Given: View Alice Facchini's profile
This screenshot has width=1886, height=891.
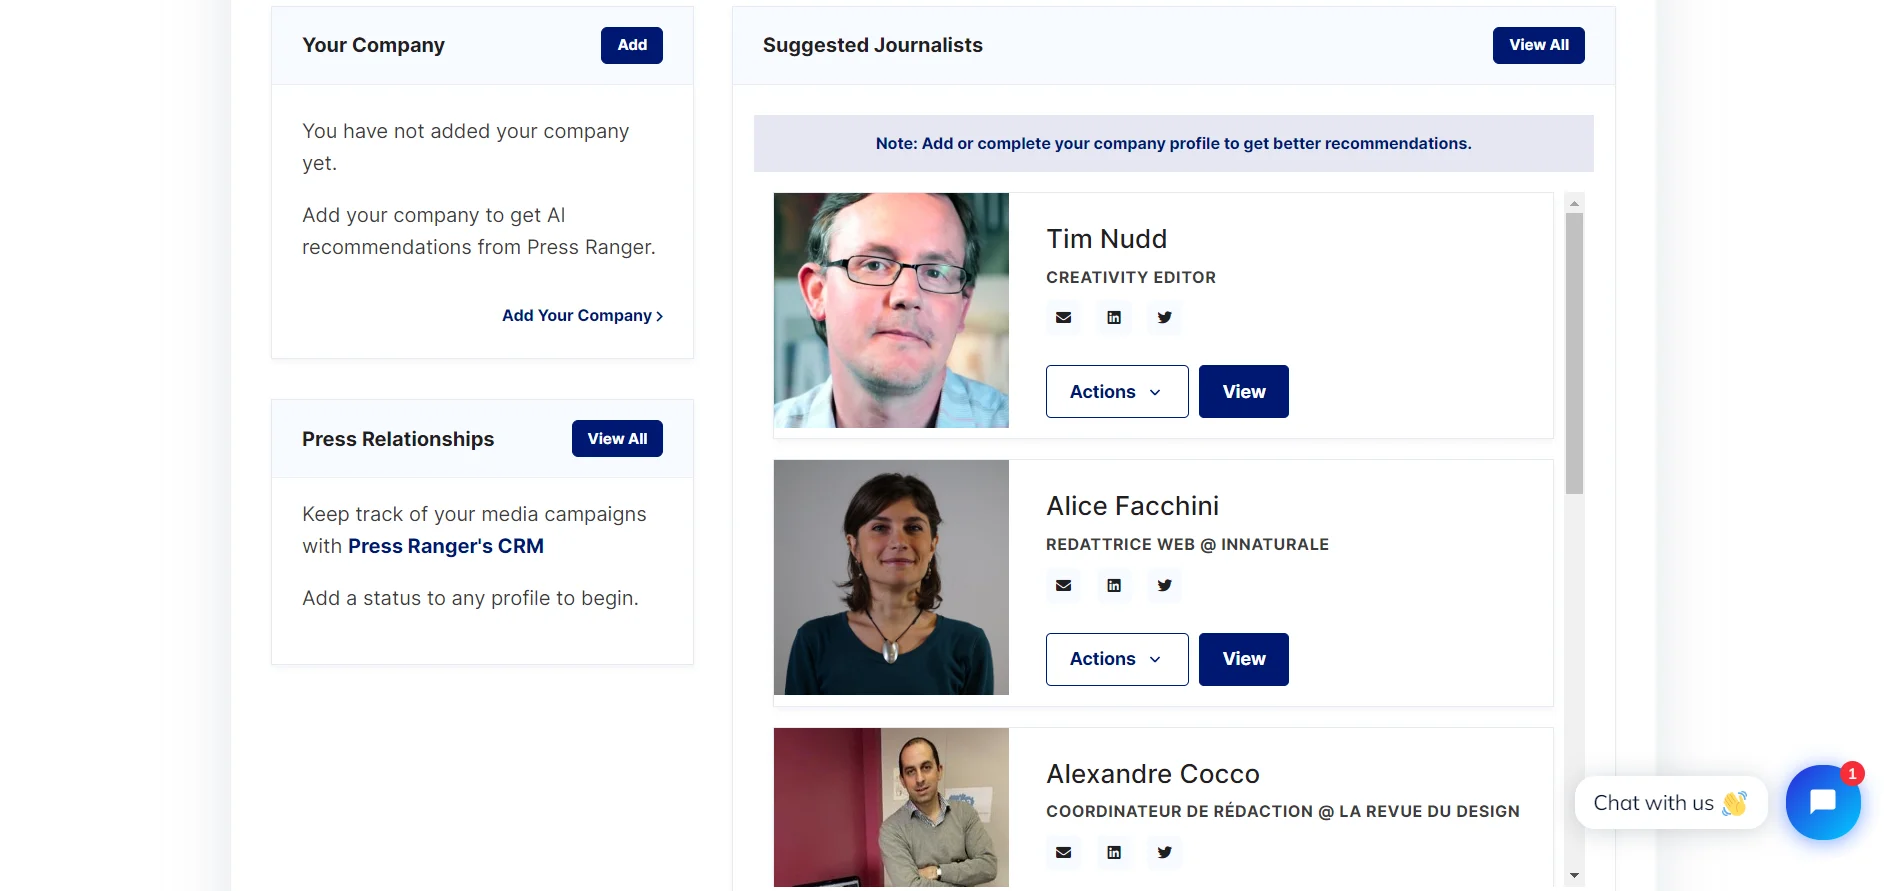Looking at the screenshot, I should (1244, 659).
